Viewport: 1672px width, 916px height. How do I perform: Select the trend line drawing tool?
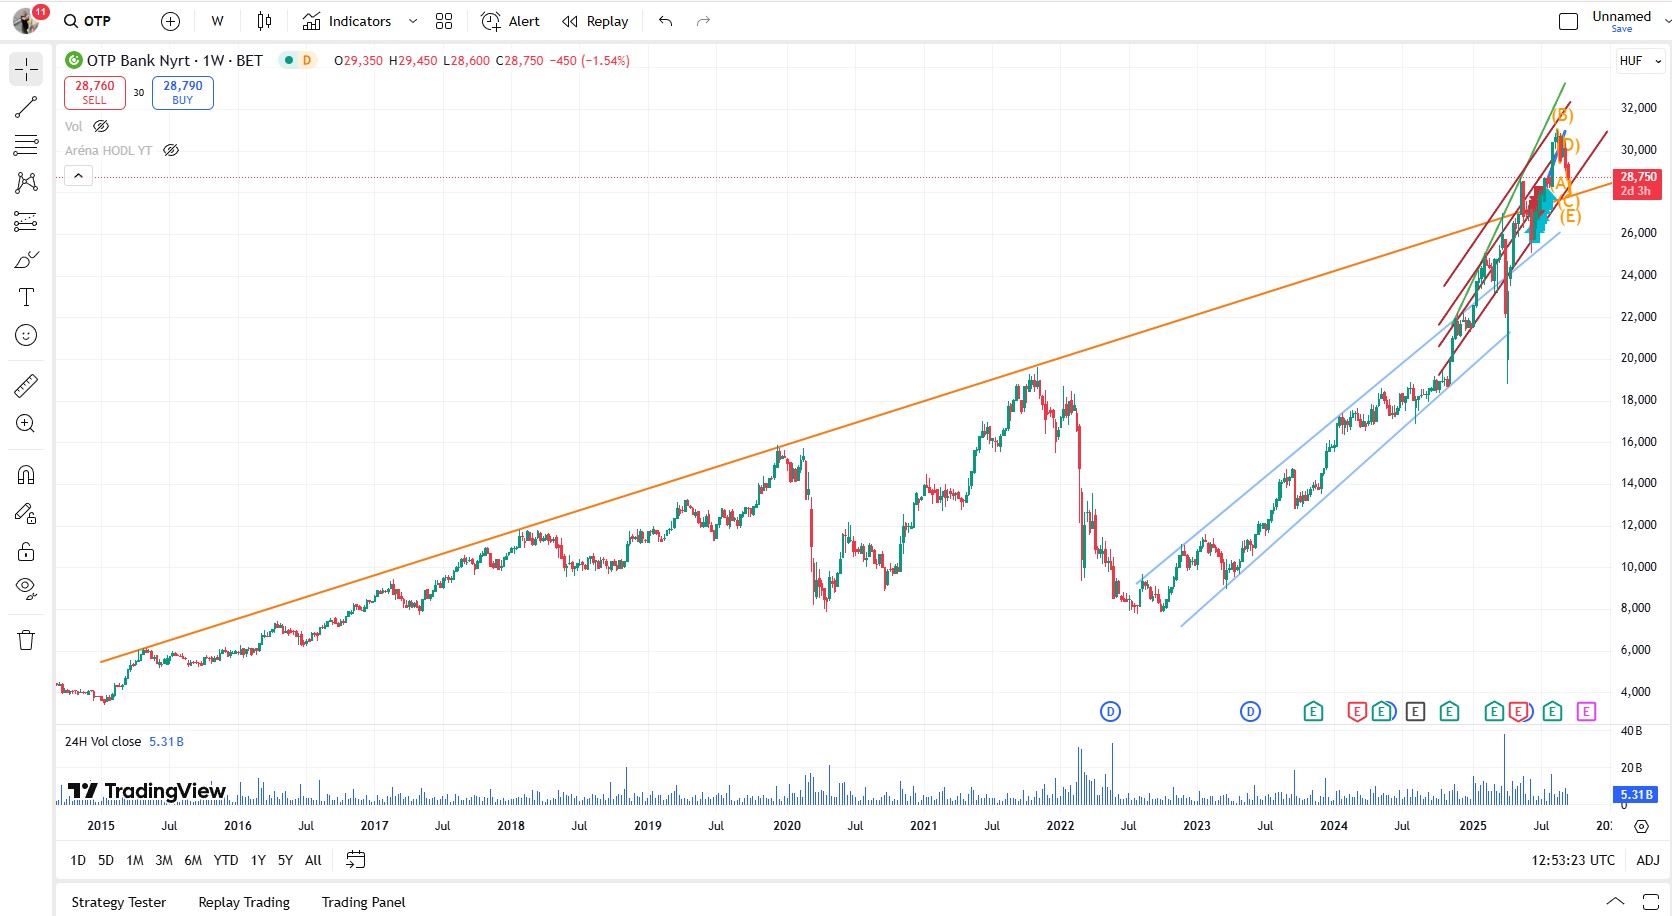(26, 107)
